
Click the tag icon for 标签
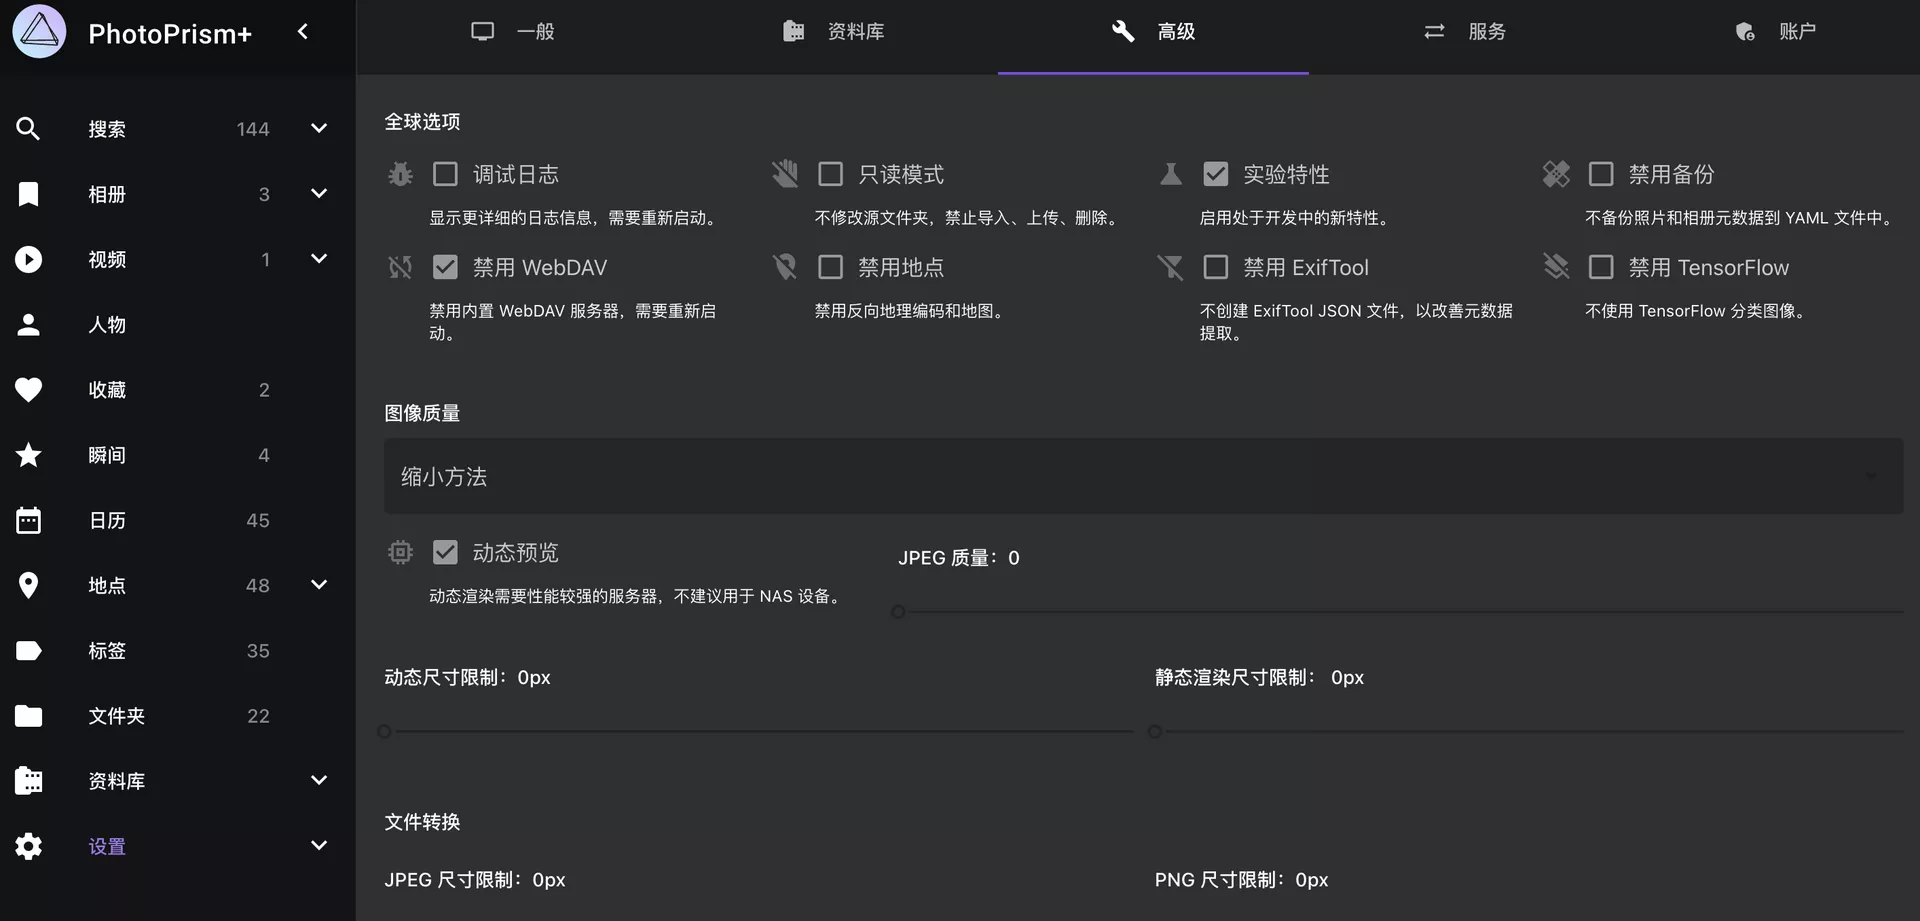[29, 651]
